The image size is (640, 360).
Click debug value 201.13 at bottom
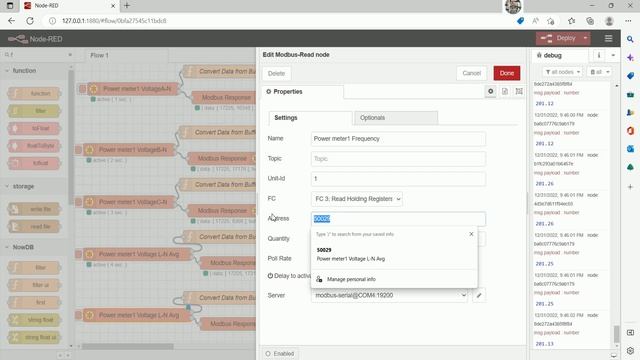click(544, 344)
